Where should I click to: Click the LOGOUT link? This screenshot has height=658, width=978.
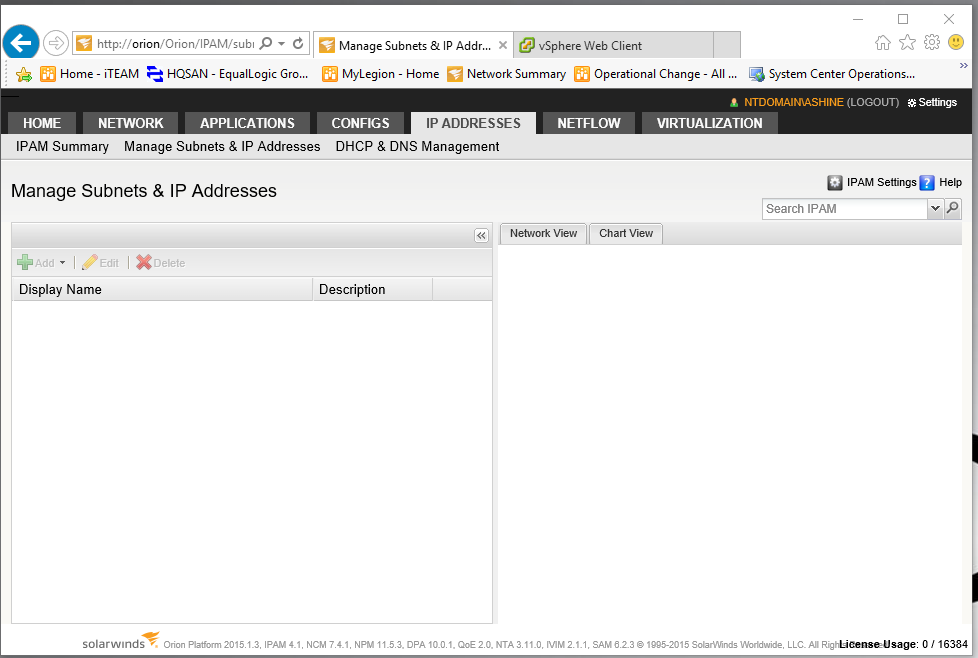[873, 102]
